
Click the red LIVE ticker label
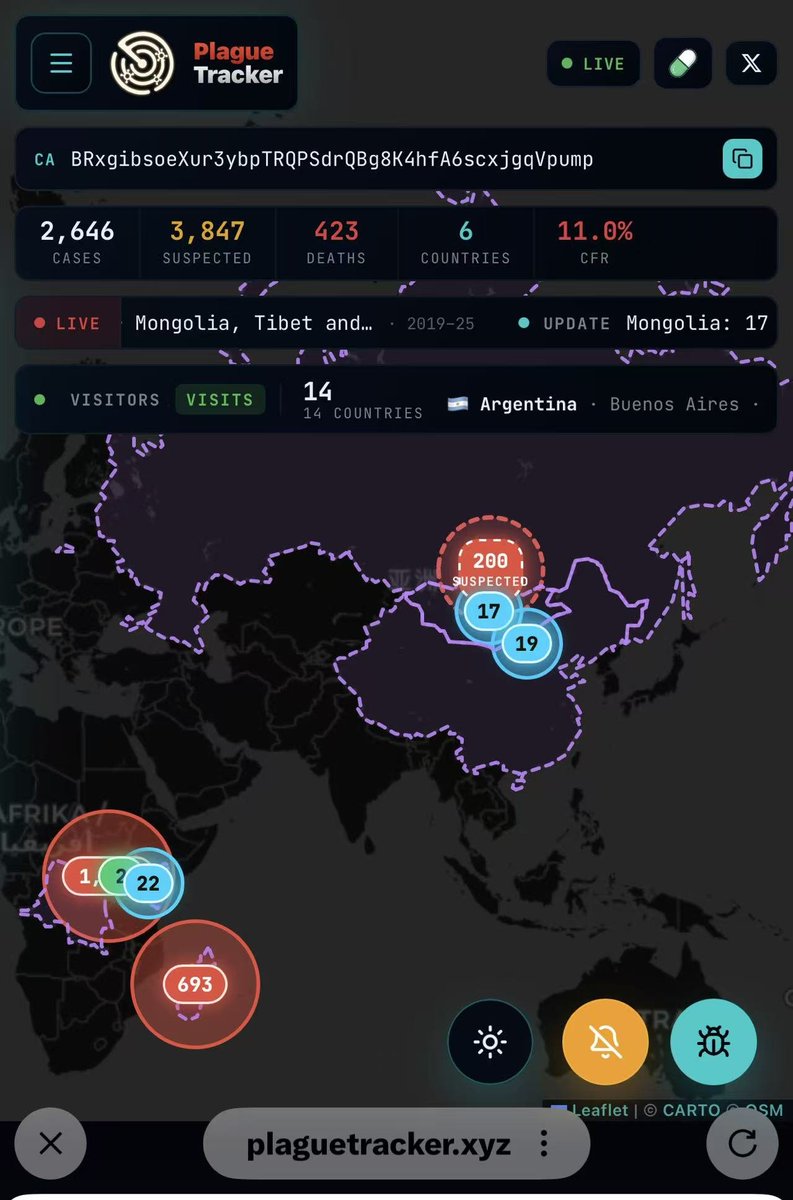[68, 323]
